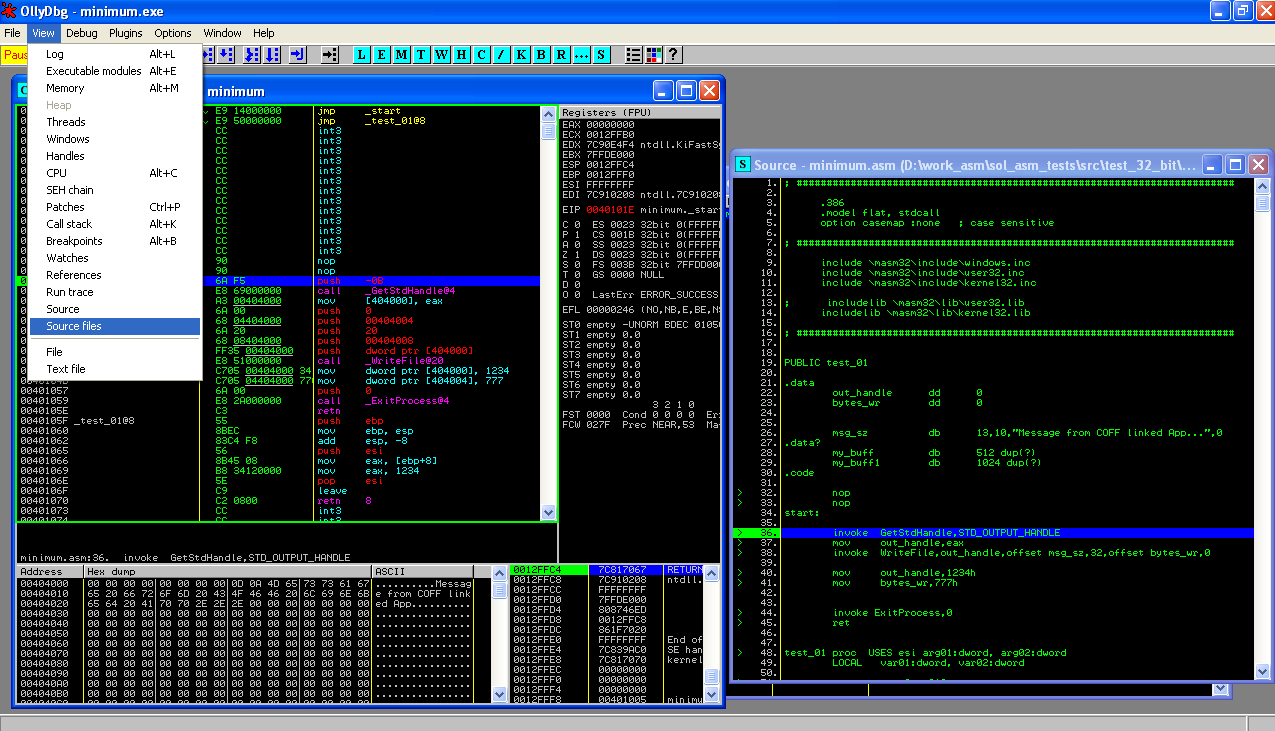
Task: Select source line 48 test_01 proc
Action: point(995,652)
